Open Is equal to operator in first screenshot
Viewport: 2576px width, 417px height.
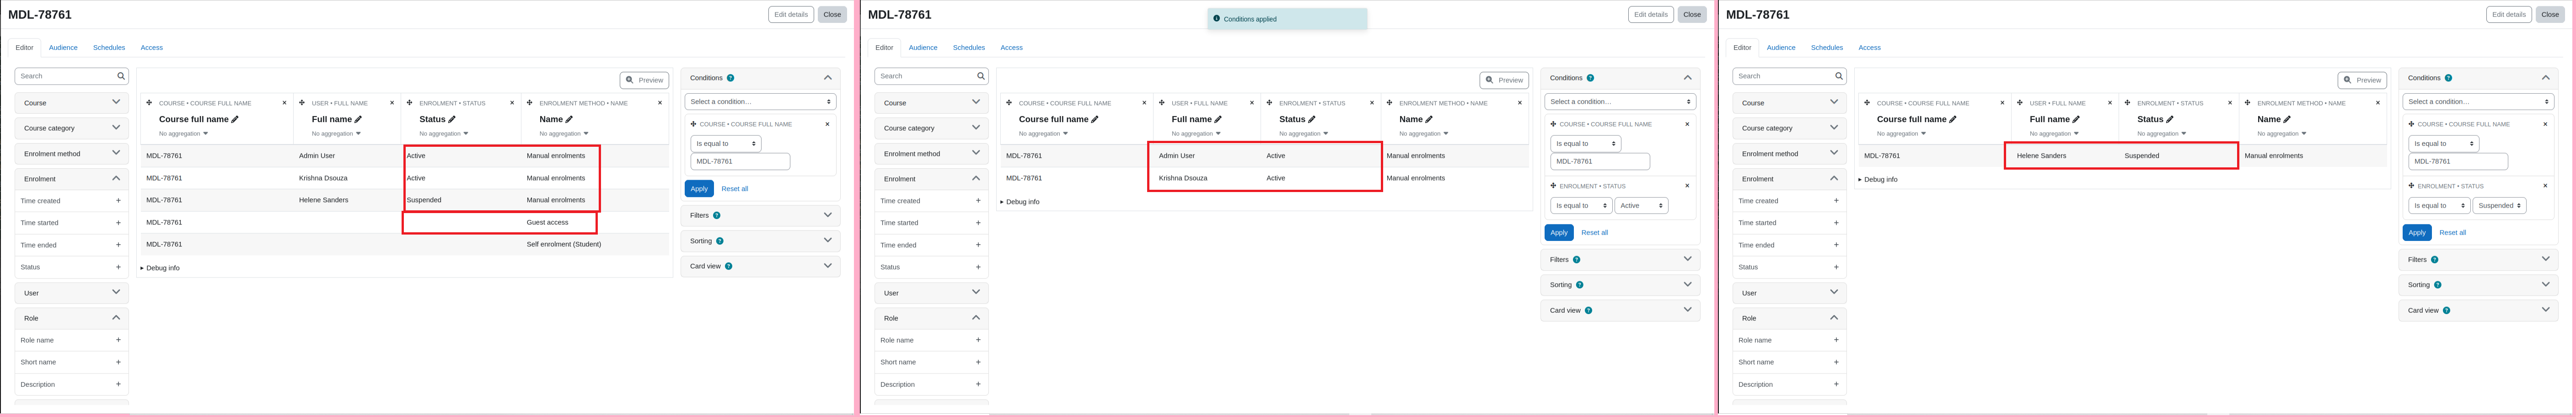726,144
